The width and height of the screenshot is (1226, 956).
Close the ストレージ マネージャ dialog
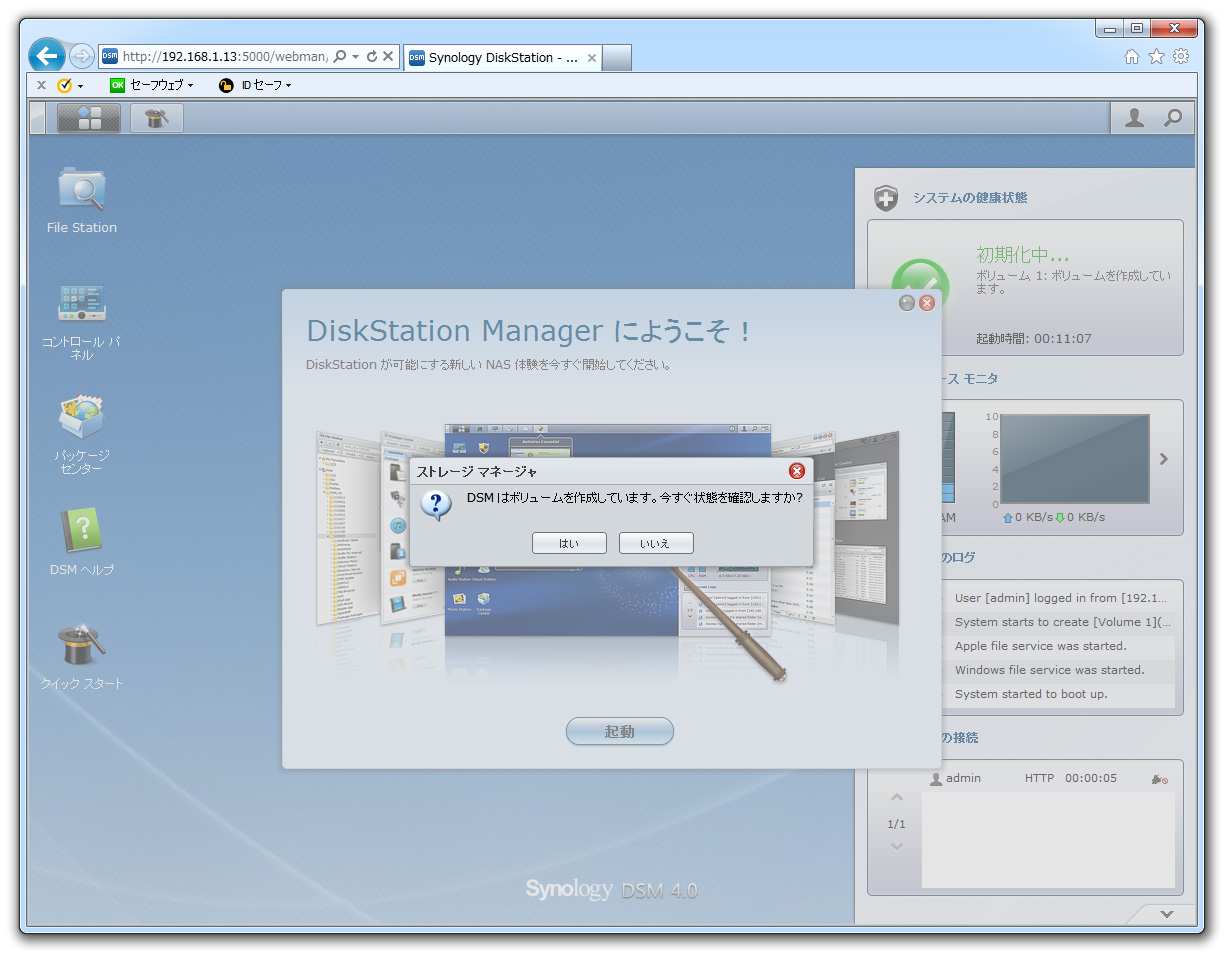[x=796, y=471]
